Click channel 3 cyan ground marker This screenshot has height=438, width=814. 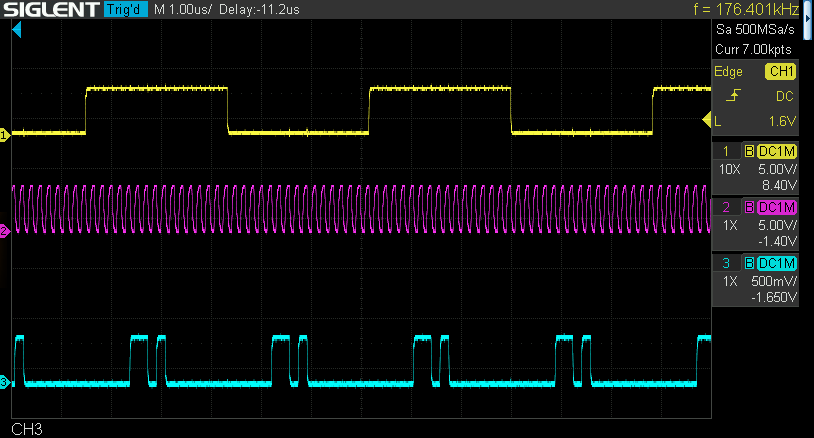tap(5, 382)
